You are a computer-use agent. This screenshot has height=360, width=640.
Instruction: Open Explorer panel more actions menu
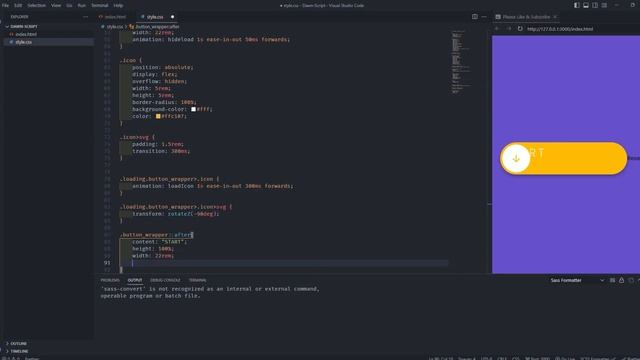[x=85, y=17]
